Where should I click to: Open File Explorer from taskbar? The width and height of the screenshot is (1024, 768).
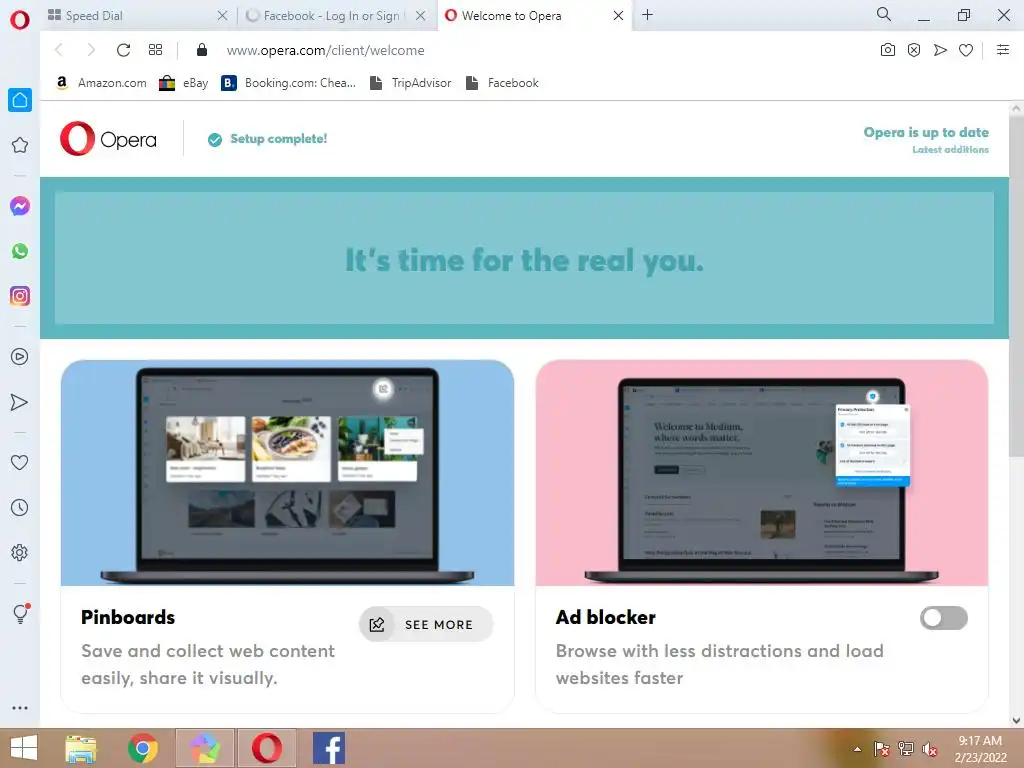(81, 748)
